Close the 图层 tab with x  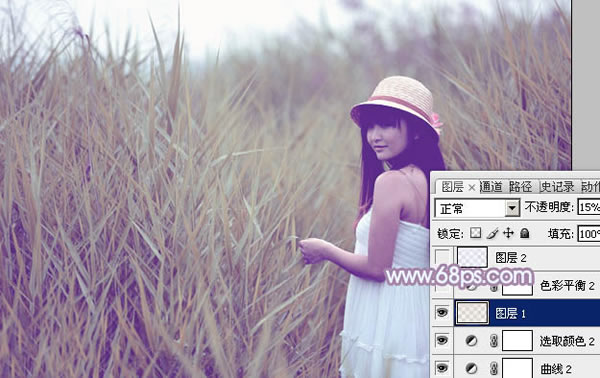(472, 187)
